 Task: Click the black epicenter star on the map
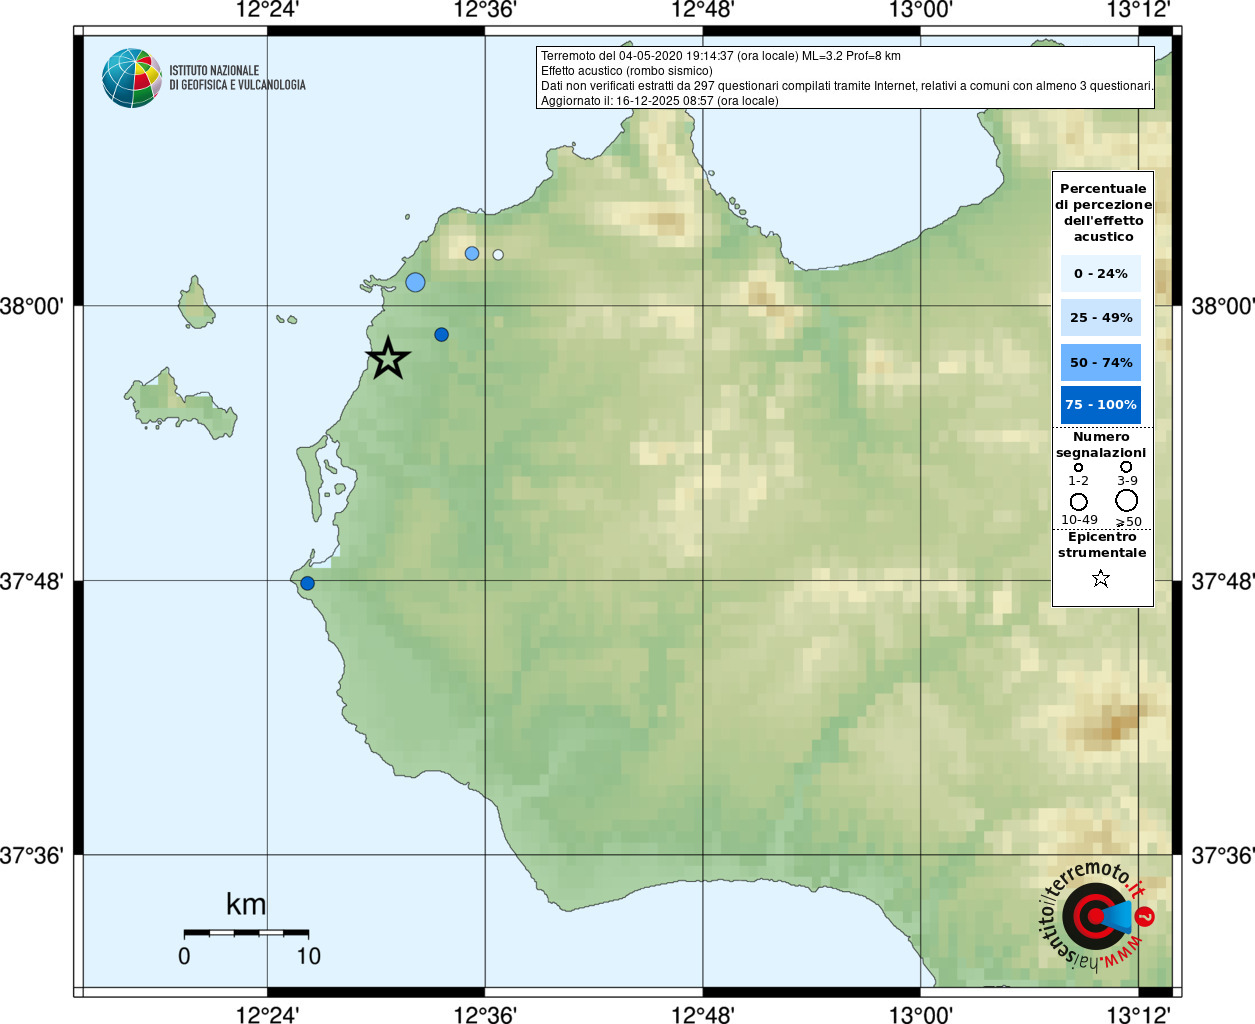click(x=388, y=358)
